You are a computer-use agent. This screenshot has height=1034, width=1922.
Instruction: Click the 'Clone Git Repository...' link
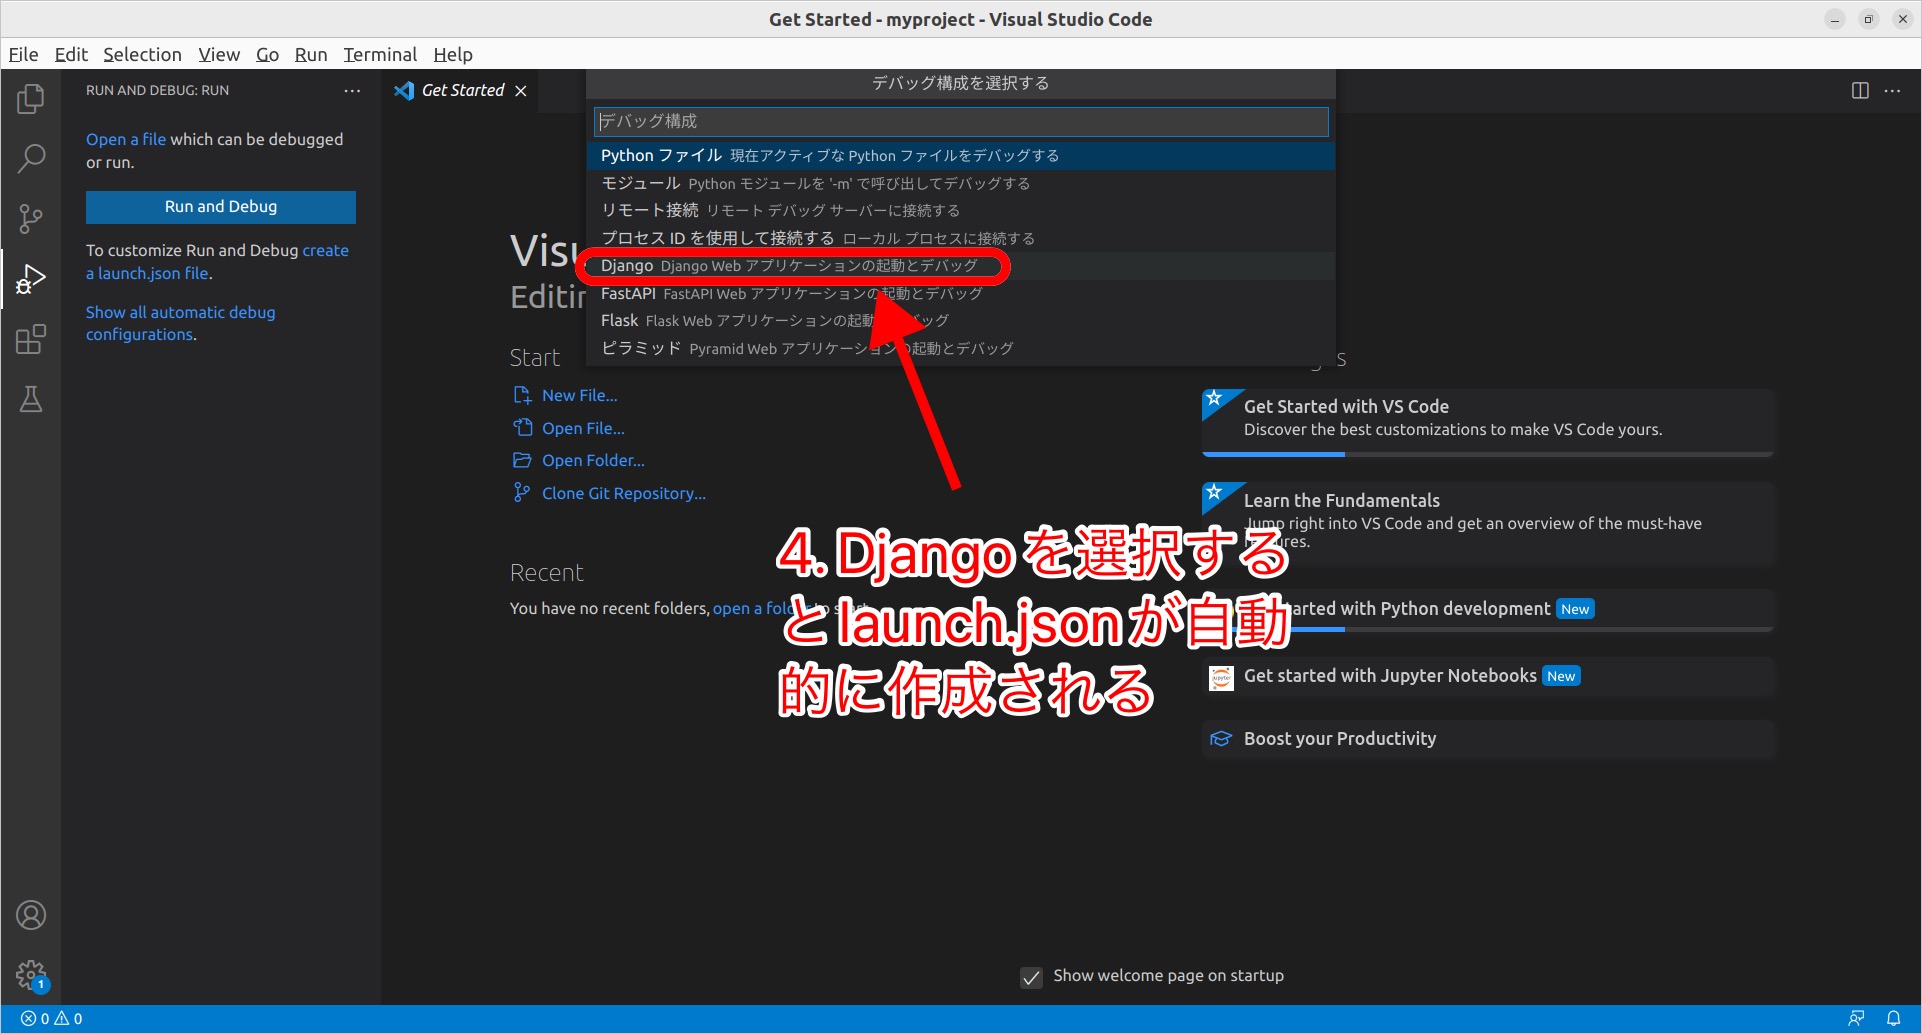tap(622, 492)
